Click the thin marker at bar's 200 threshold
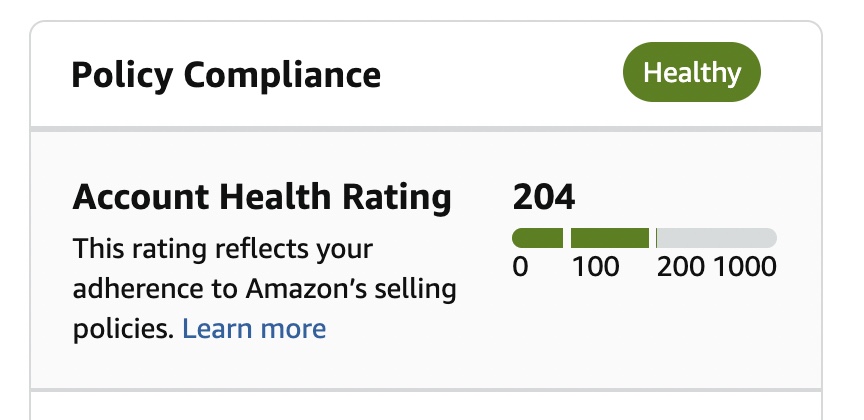Viewport: 864px width, 420px height. (656, 238)
